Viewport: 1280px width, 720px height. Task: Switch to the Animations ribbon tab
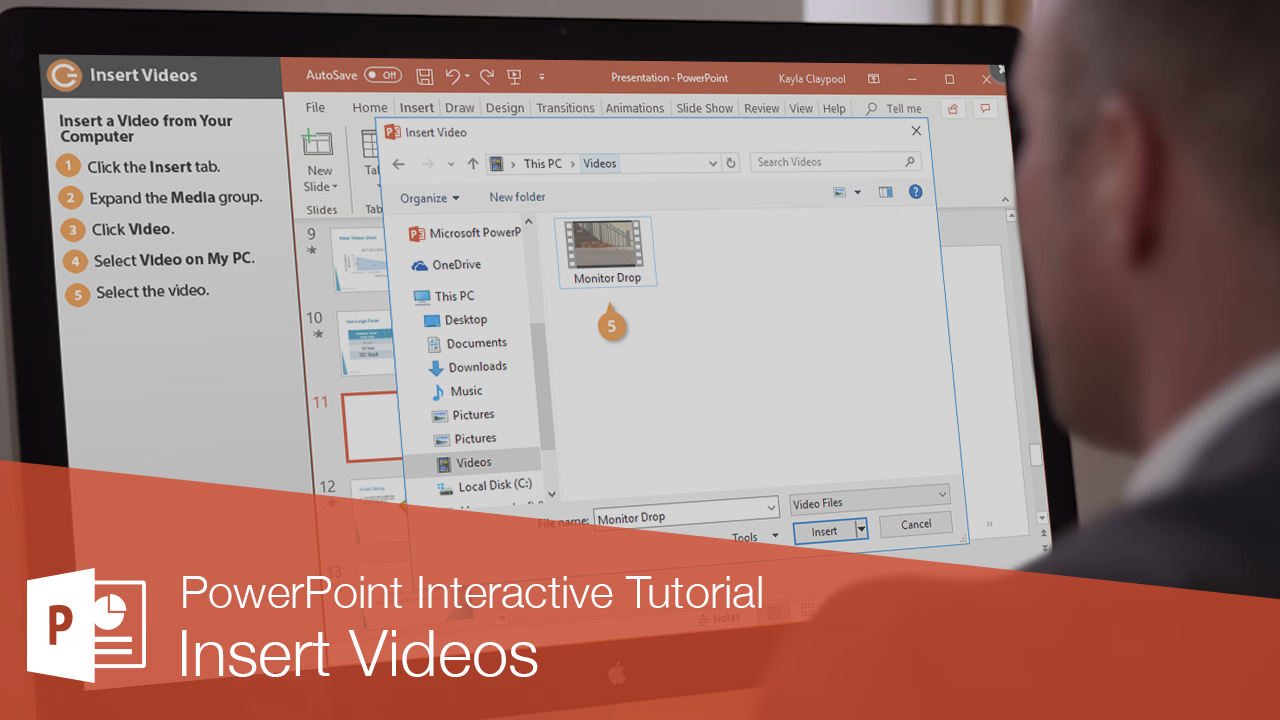pos(634,107)
